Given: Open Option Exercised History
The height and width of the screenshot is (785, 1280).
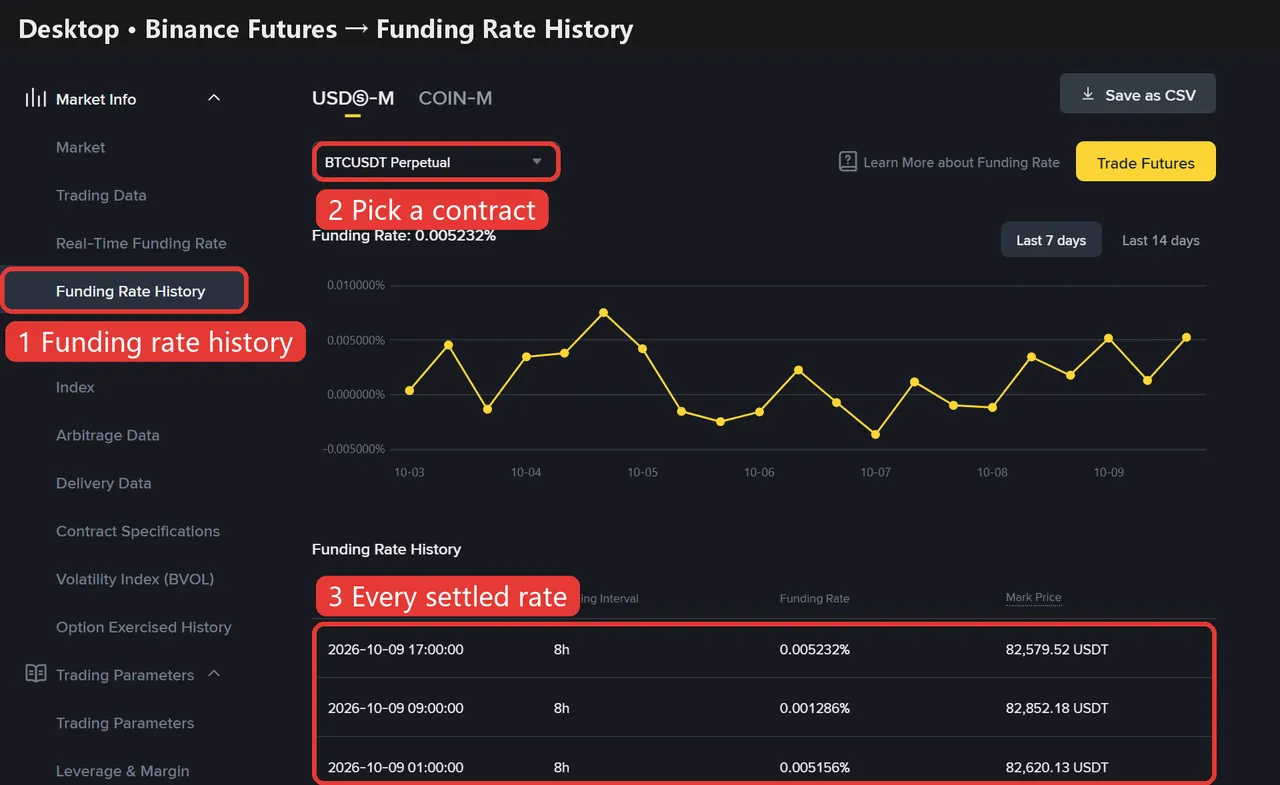Looking at the screenshot, I should [x=143, y=627].
